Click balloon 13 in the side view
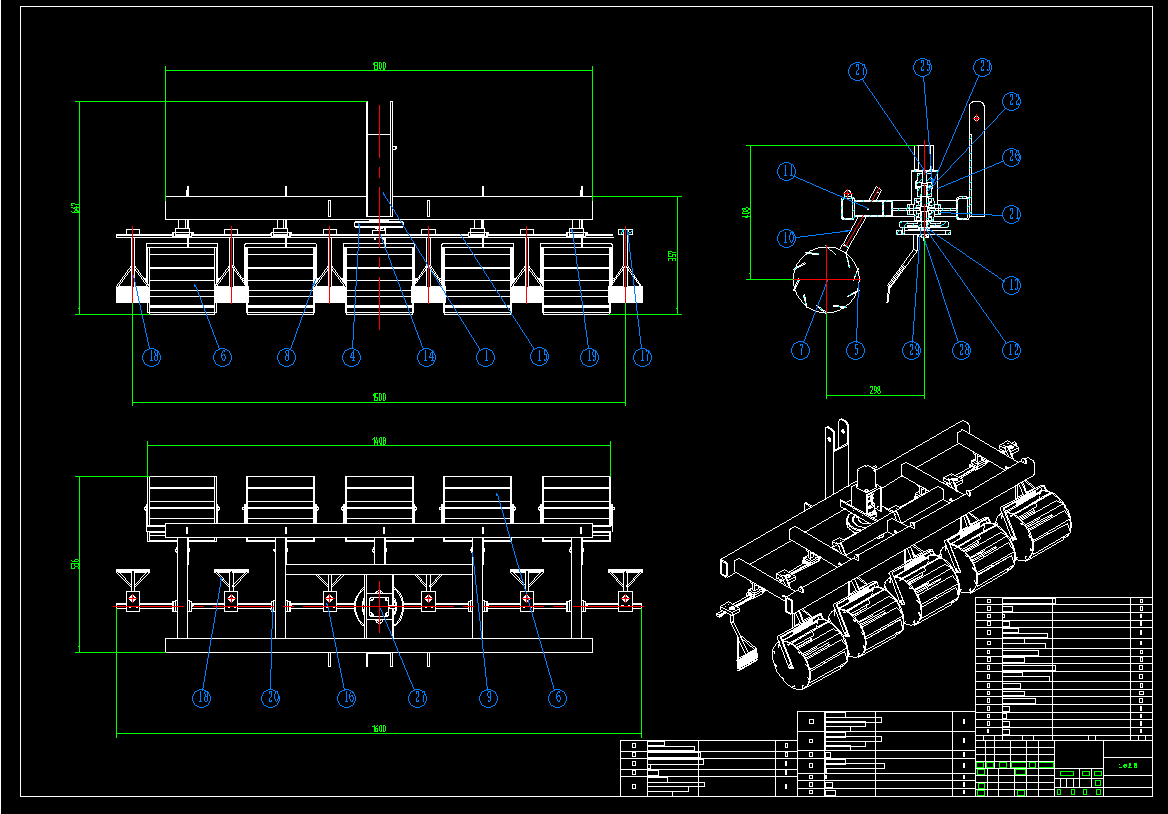The width and height of the screenshot is (1168, 814). (1012, 284)
